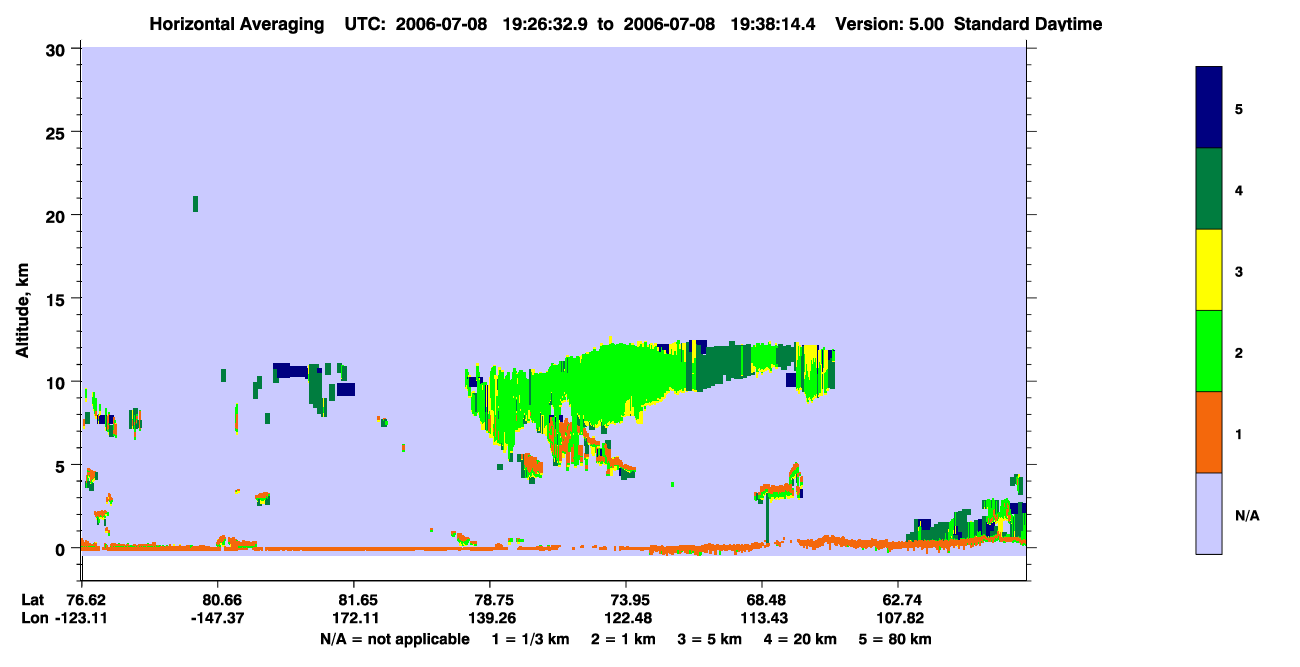This screenshot has width=1300, height=667.
Task: Click the dark green colorbar segment labeled 4
Action: (x=1209, y=189)
